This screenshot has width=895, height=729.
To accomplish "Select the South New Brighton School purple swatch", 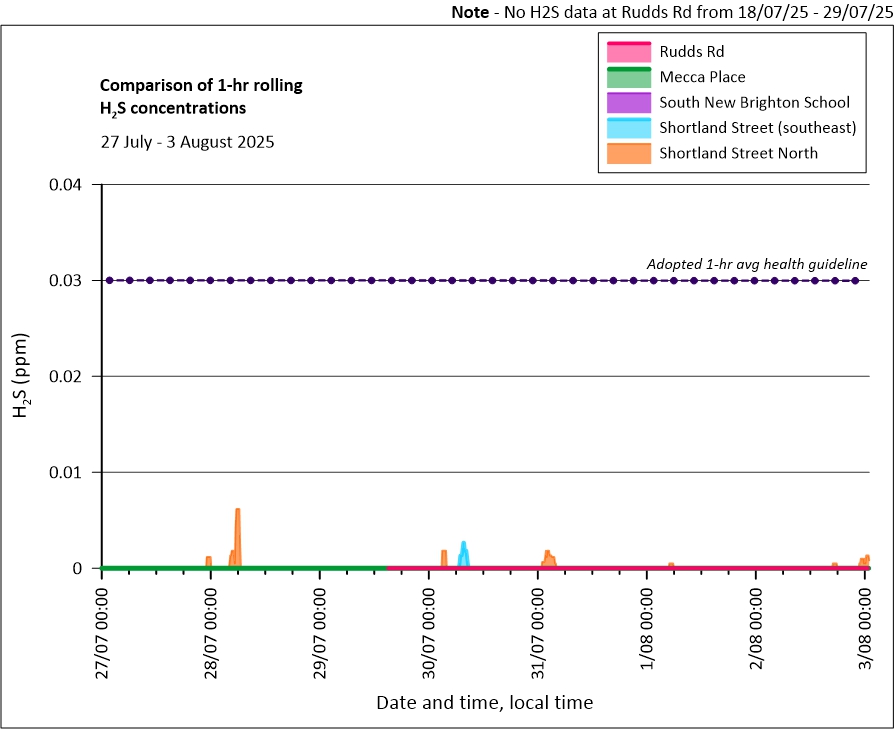I will [627, 102].
